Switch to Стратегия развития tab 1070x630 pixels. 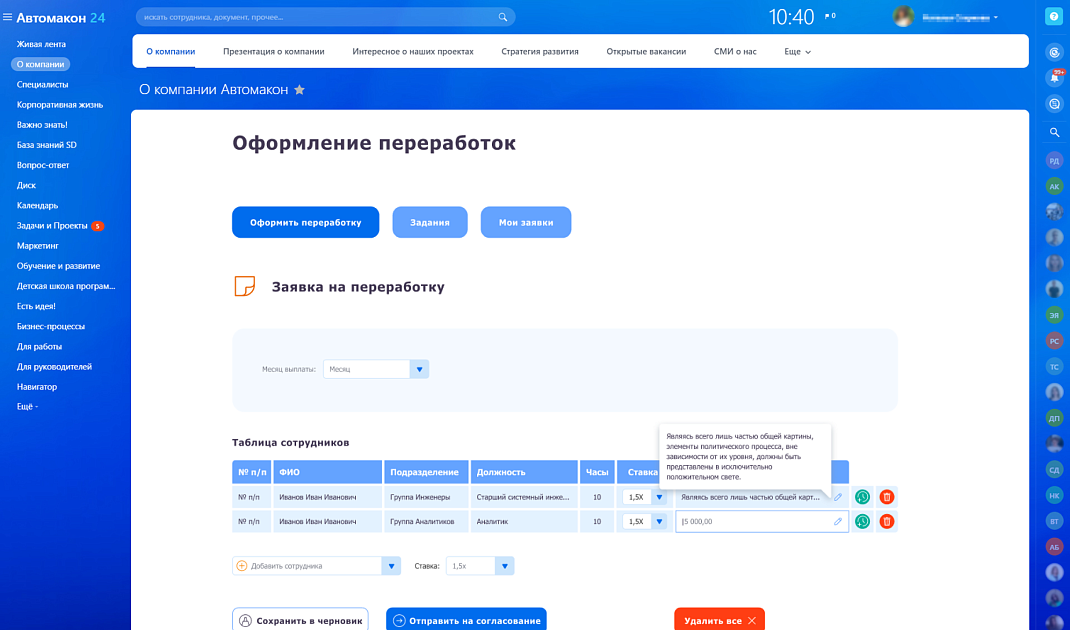(540, 51)
